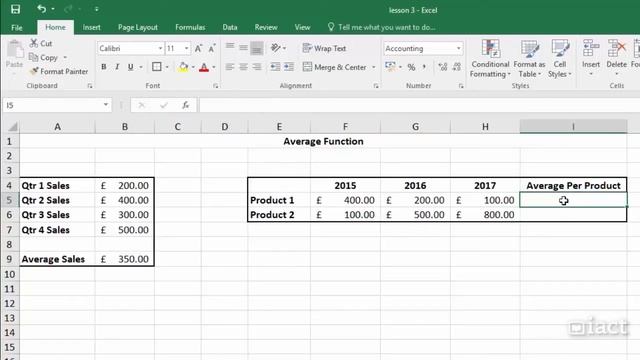Select column F header
640x360 pixels.
[345, 127]
